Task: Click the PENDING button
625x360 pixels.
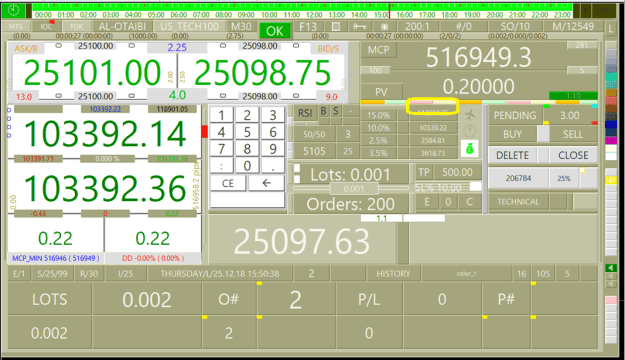Action: tap(515, 115)
